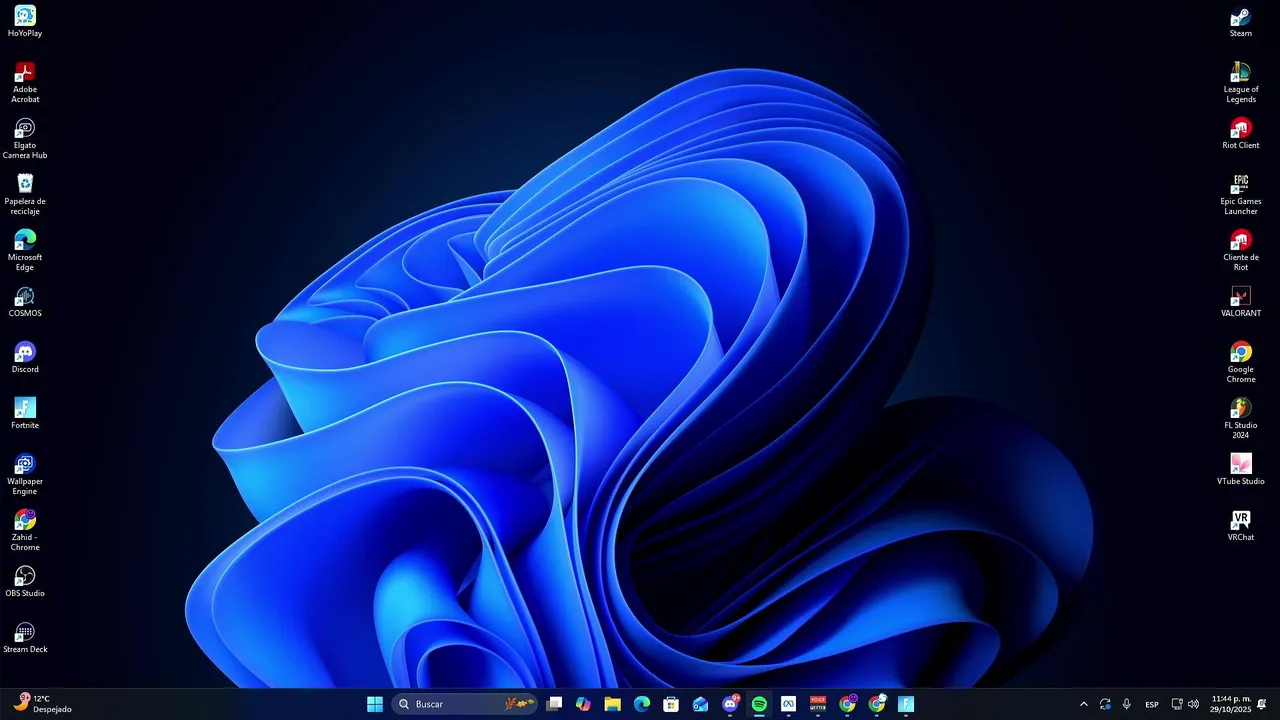Image resolution: width=1280 pixels, height=720 pixels.
Task: Select the Zahid - Chrome desktop shortcut
Action: tap(25, 530)
